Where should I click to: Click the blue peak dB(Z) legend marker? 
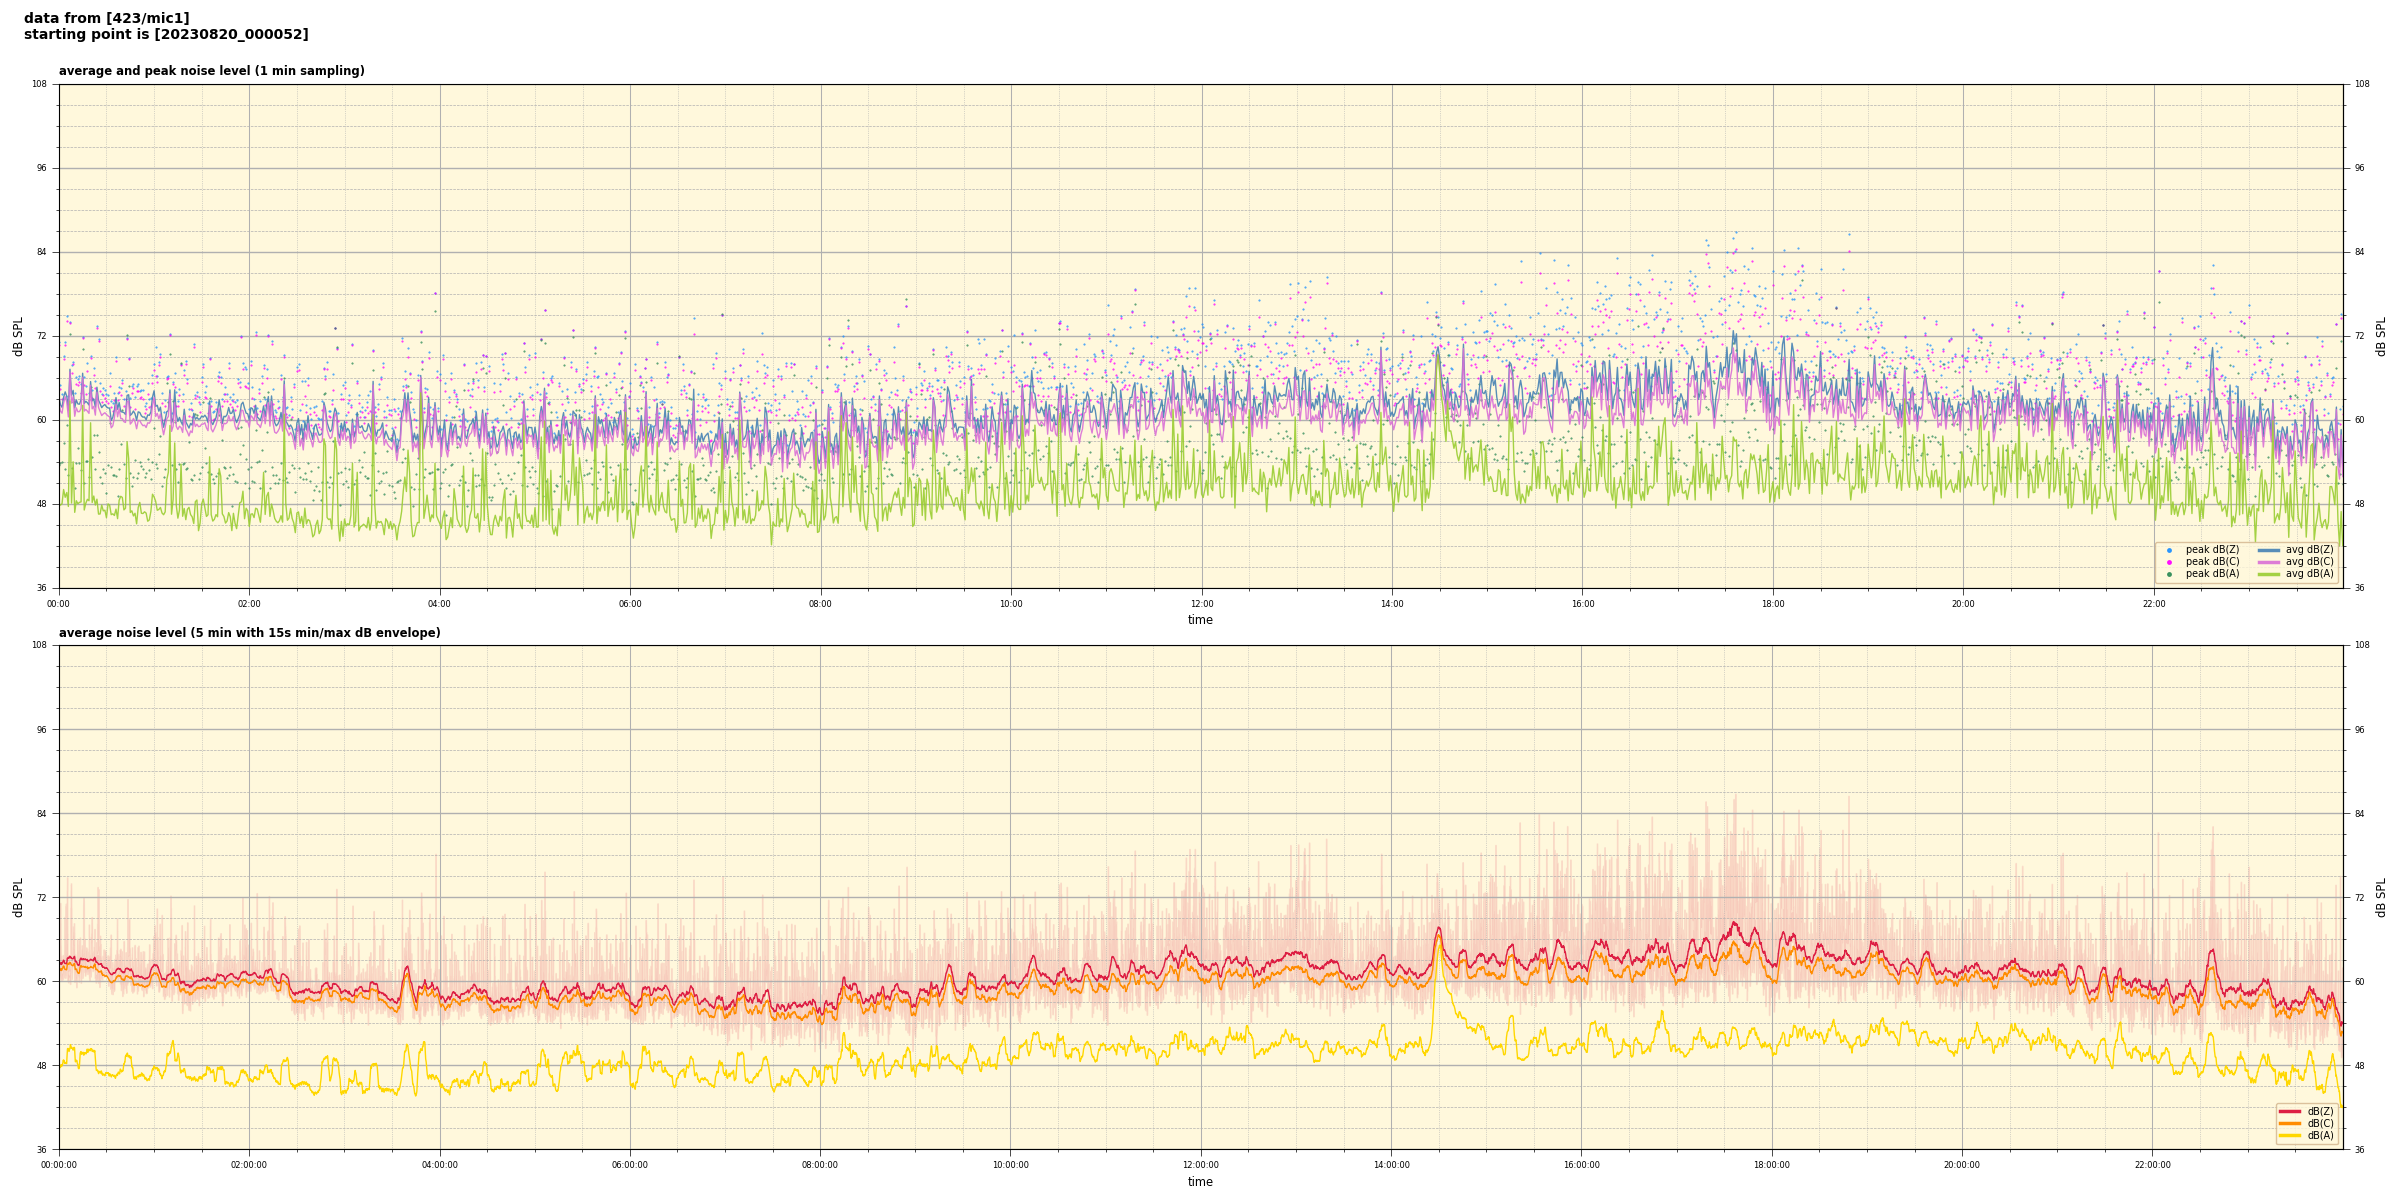click(x=2169, y=550)
